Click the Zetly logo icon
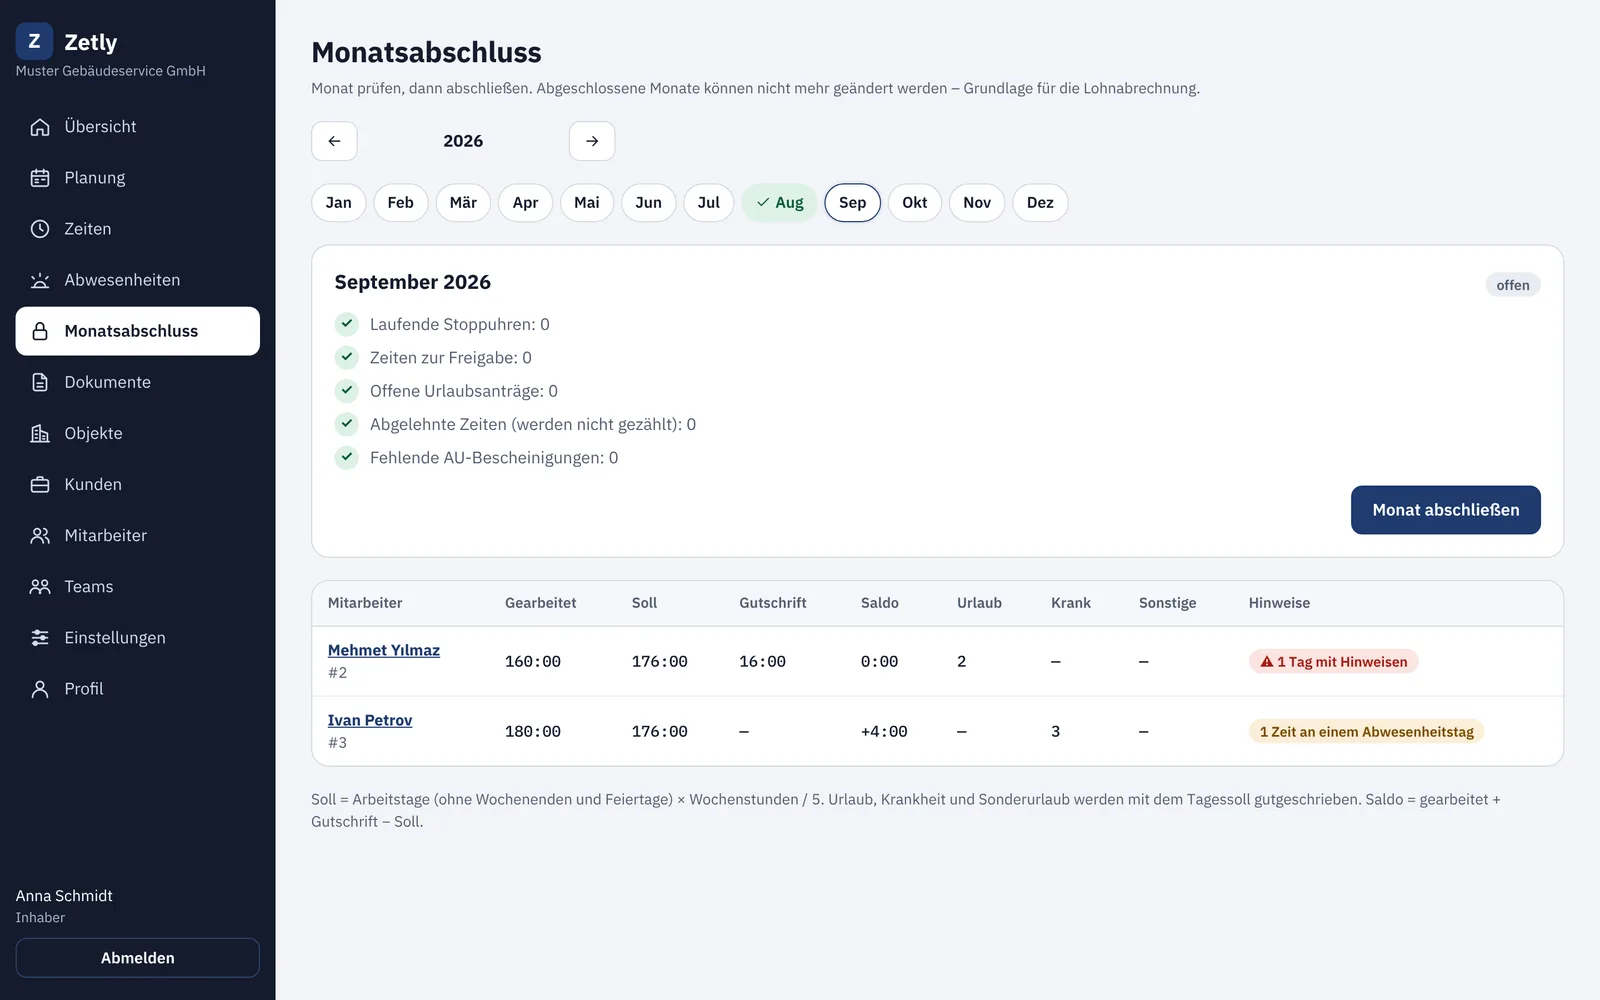Image resolution: width=1600 pixels, height=1000 pixels. [x=34, y=41]
